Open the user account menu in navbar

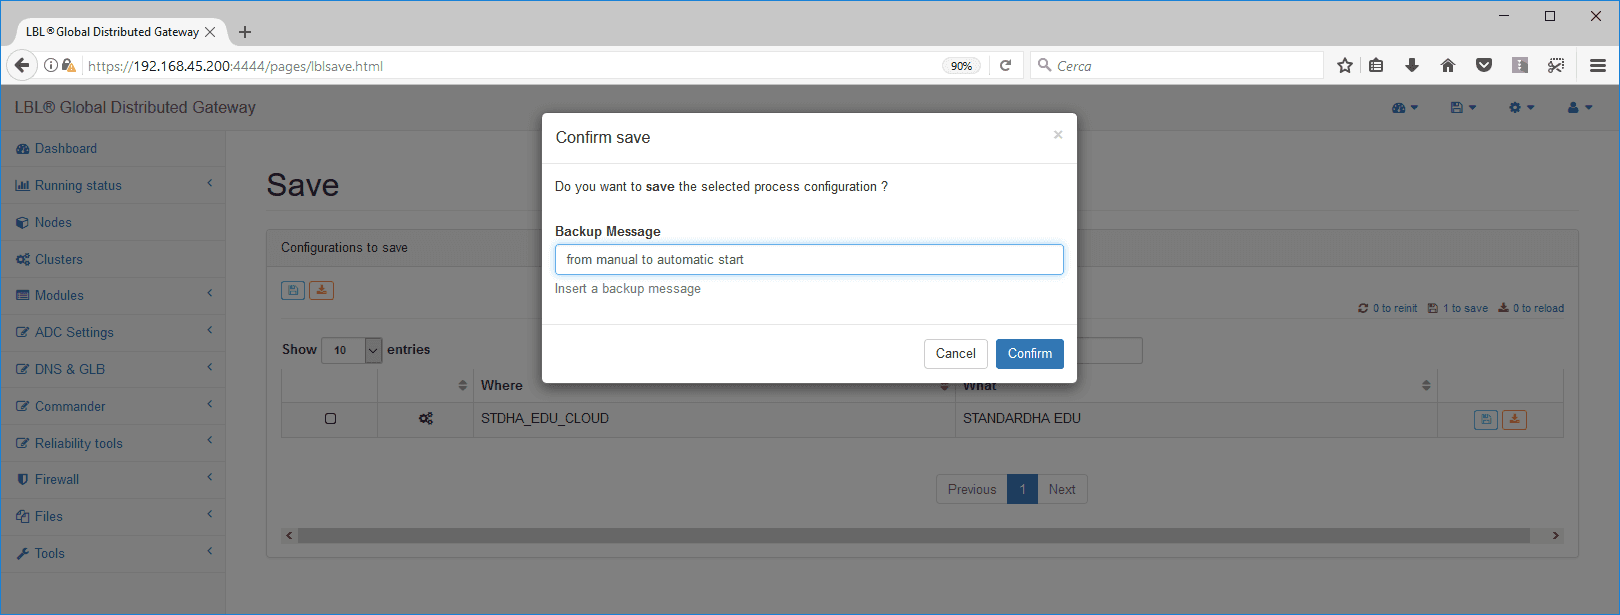point(1579,108)
